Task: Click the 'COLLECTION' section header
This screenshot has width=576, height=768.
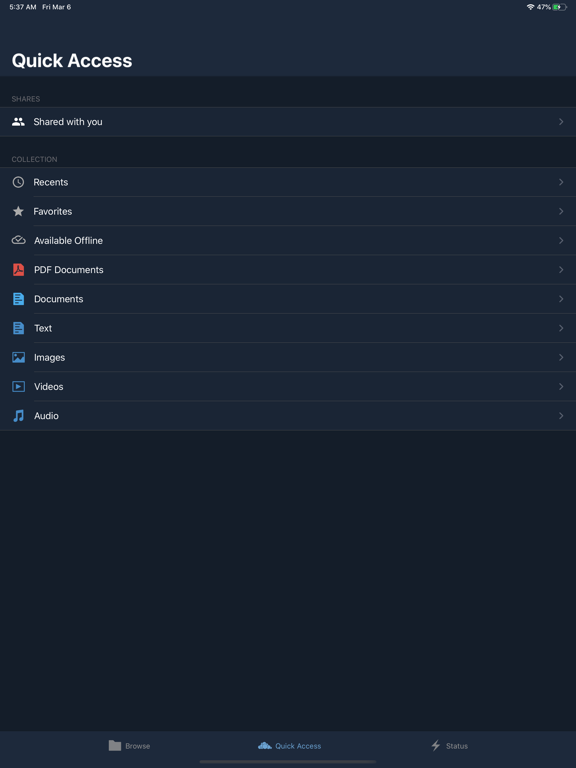Action: pyautogui.click(x=34, y=159)
